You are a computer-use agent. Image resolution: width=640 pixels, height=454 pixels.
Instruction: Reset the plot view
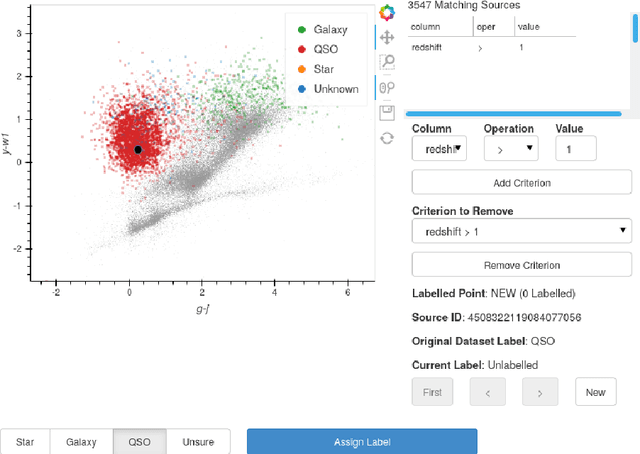[388, 137]
